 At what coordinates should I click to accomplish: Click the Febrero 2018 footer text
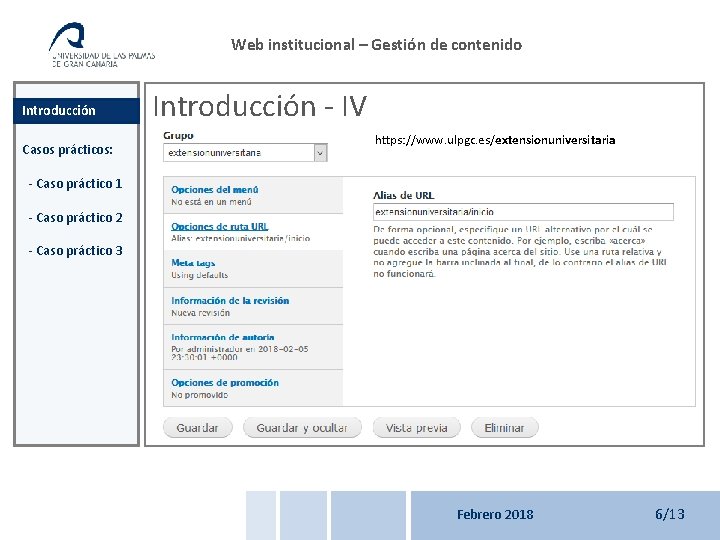(495, 514)
